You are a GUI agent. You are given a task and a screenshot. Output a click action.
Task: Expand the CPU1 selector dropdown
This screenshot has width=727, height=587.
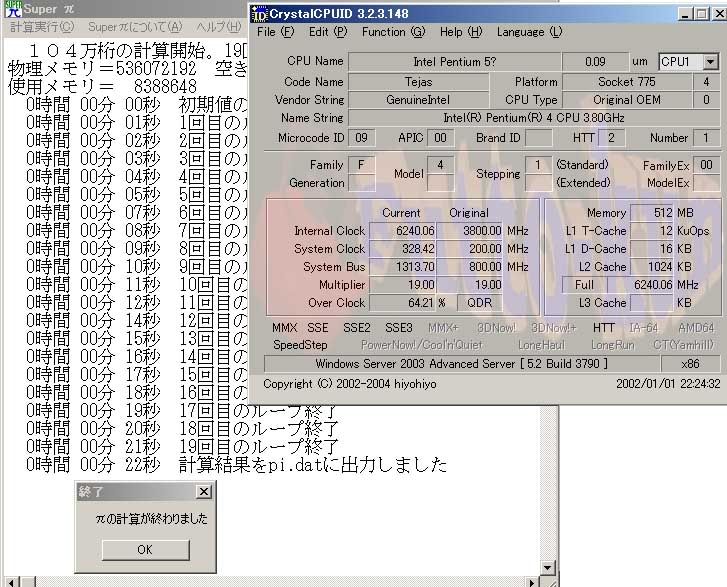coord(710,62)
